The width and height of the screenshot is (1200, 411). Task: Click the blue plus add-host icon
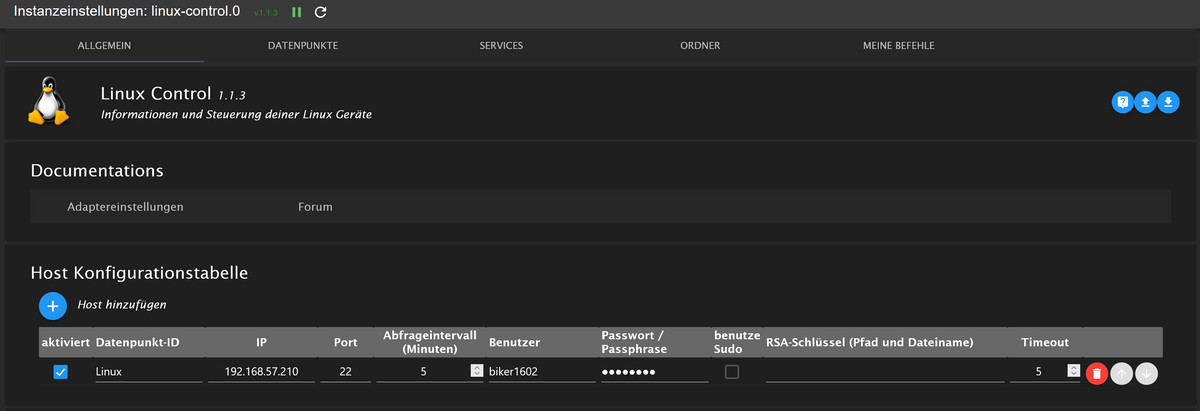click(x=53, y=305)
